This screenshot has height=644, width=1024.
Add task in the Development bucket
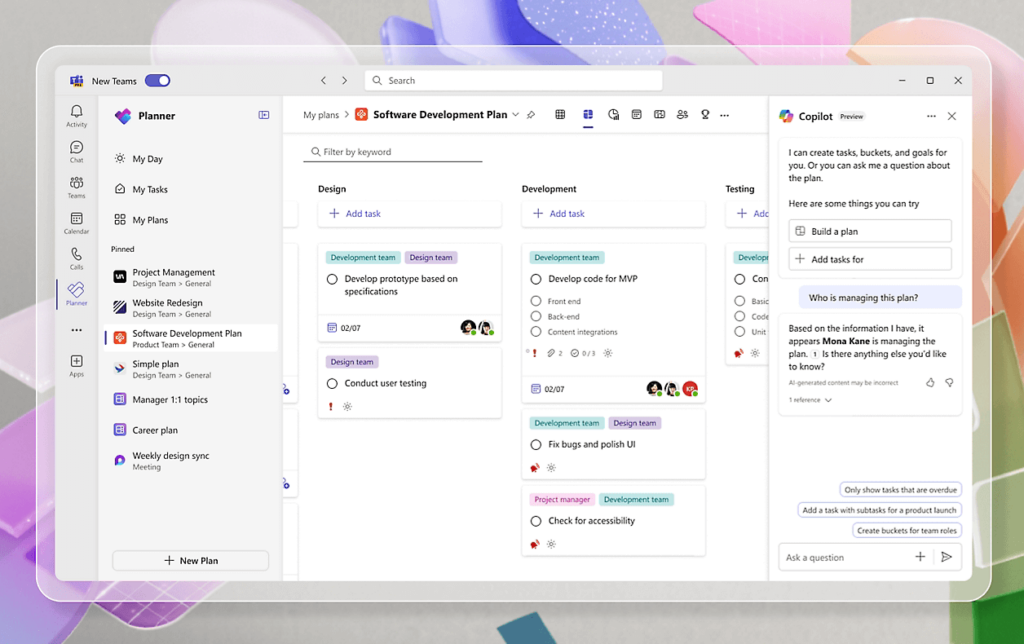(x=613, y=214)
